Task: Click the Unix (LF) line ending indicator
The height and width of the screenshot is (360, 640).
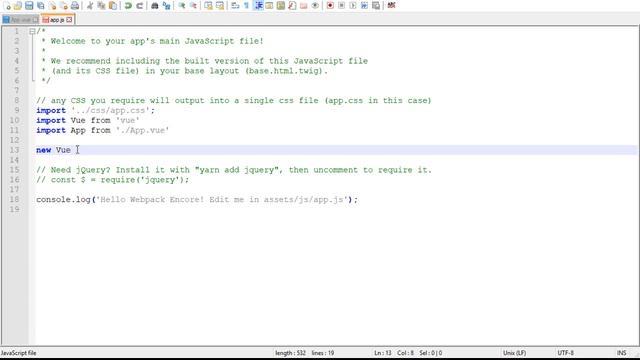Action: 514,353
